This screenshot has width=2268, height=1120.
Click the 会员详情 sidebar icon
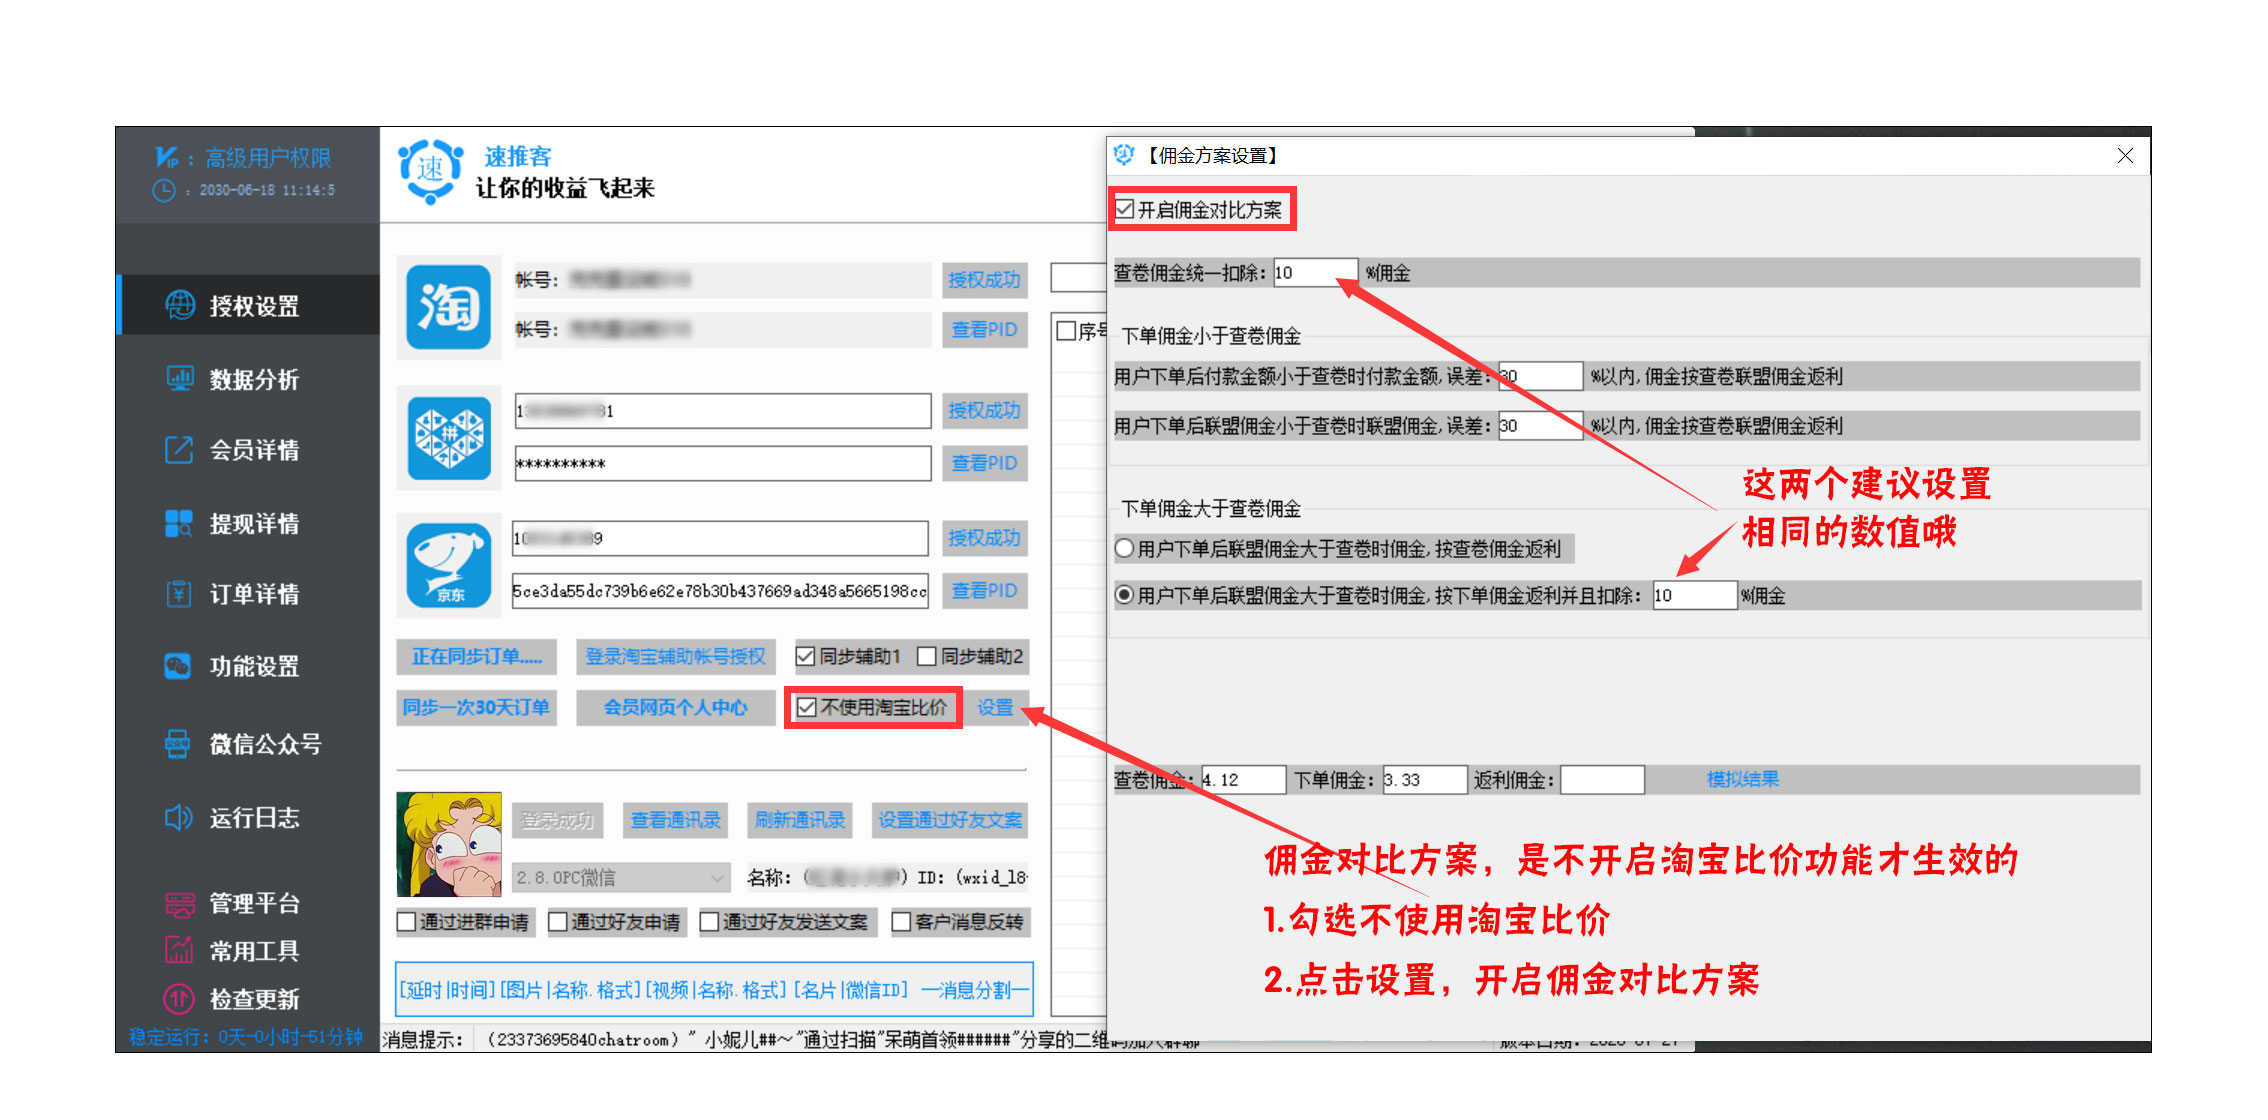click(x=179, y=450)
